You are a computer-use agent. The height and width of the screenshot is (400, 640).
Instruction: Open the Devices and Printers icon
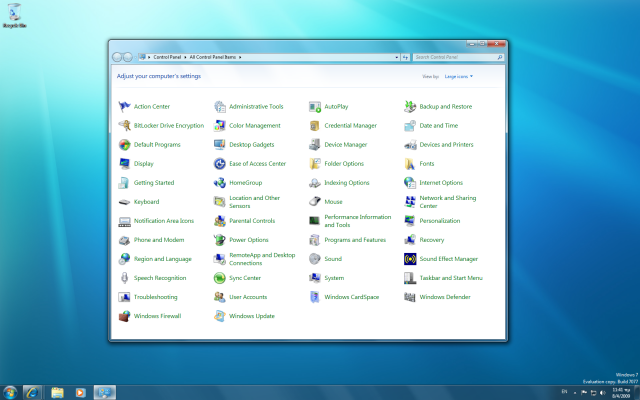pyautogui.click(x=410, y=144)
